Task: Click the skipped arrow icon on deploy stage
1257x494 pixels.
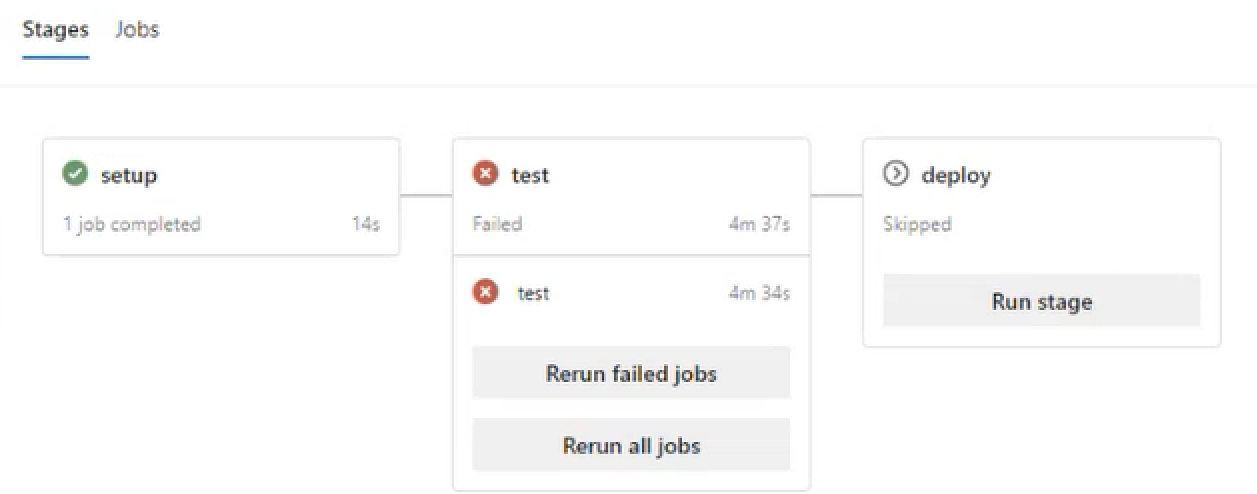Action: click(895, 175)
